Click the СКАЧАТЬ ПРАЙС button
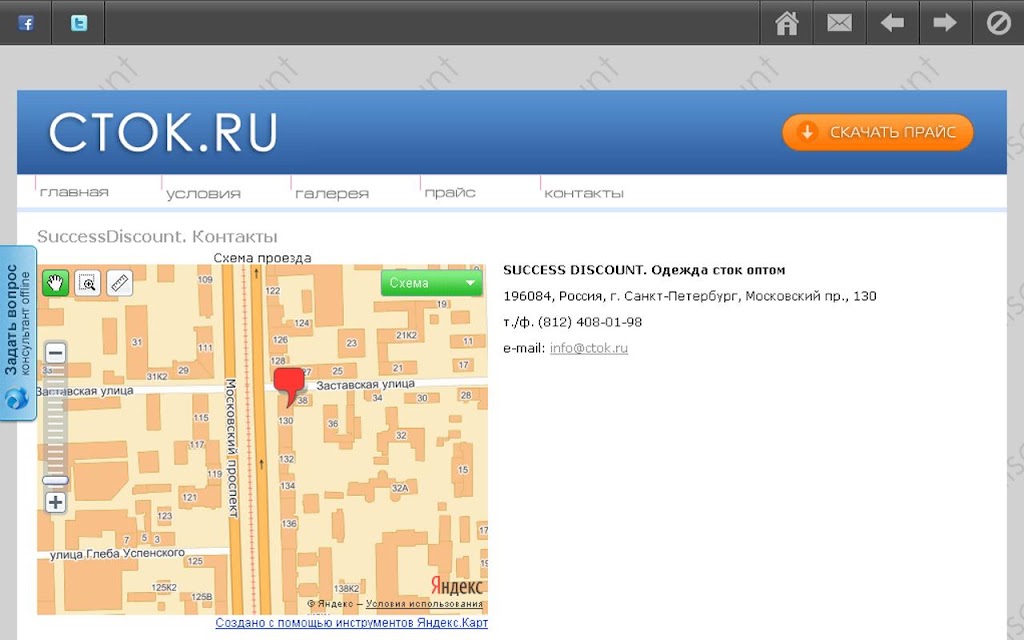The width and height of the screenshot is (1024, 640). [878, 132]
